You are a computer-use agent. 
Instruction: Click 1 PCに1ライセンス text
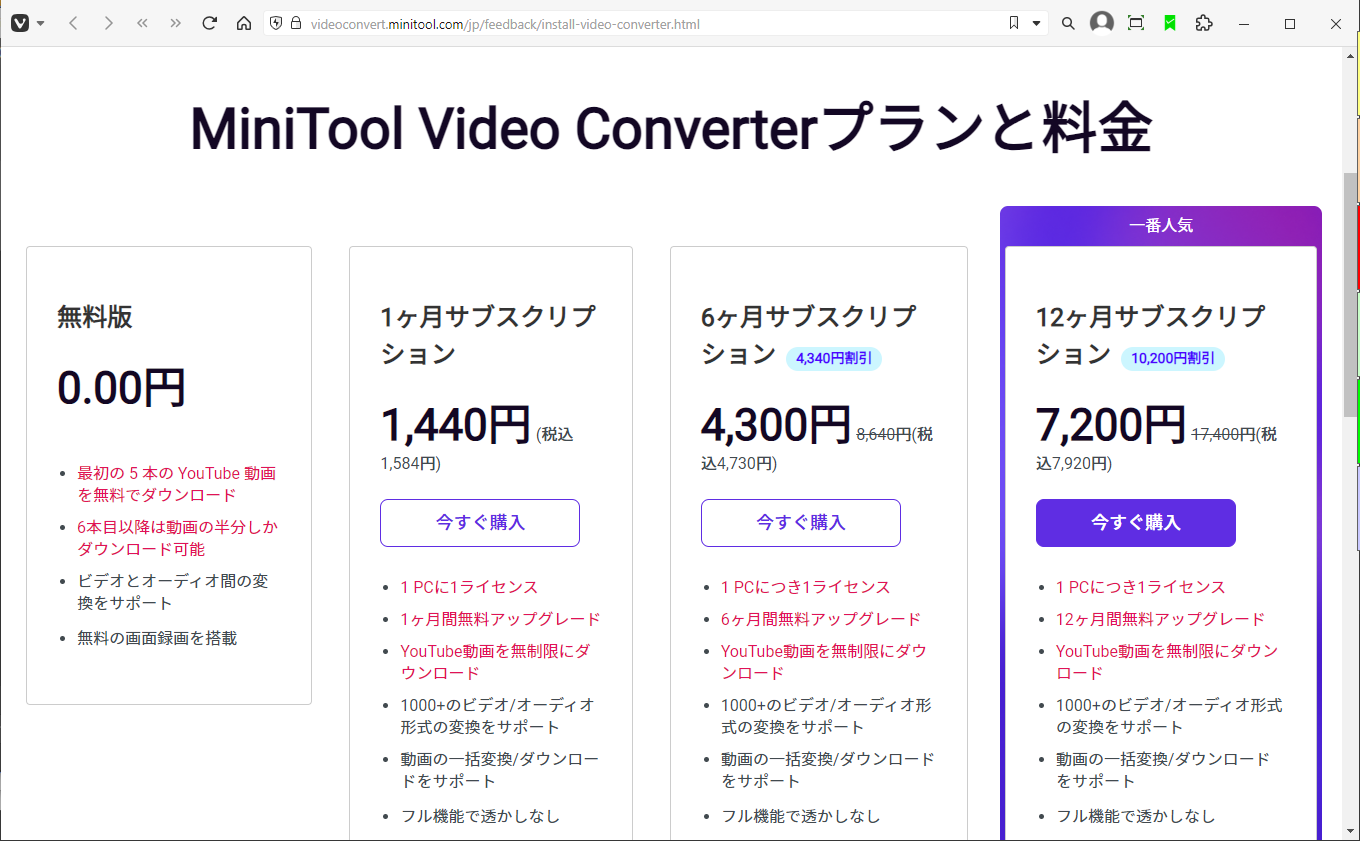pyautogui.click(x=469, y=587)
